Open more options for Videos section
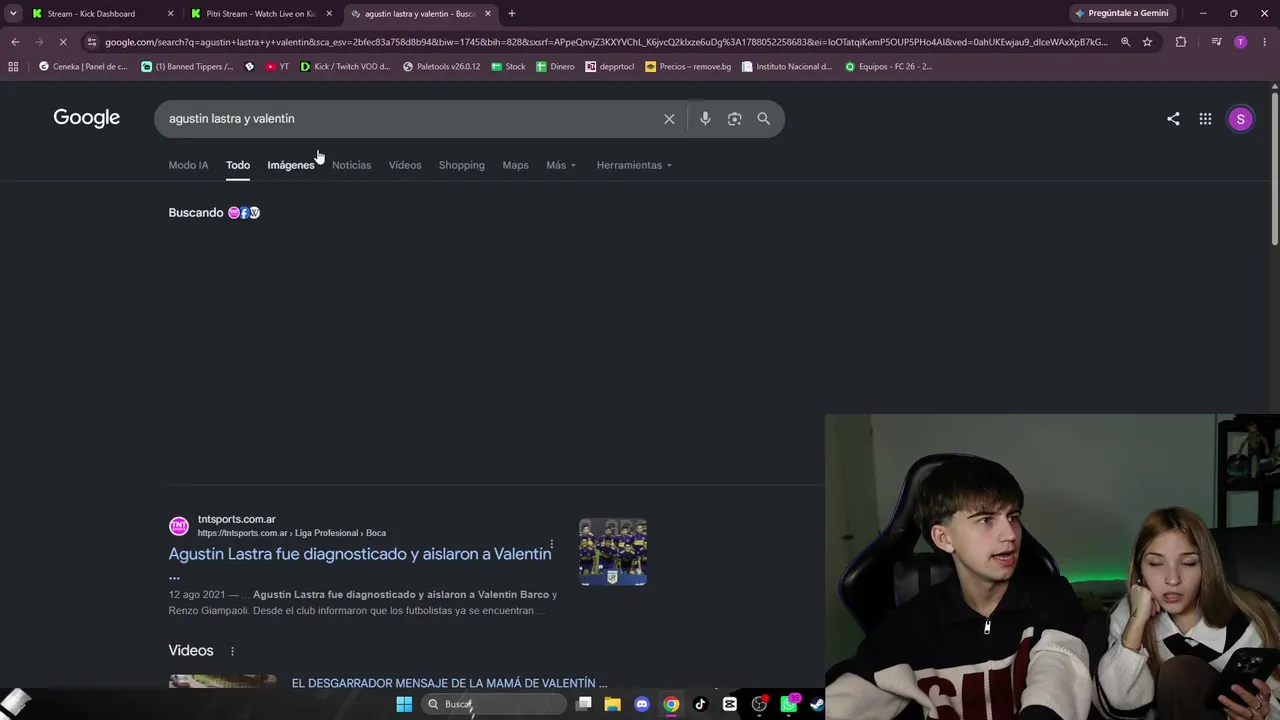 pos(232,651)
